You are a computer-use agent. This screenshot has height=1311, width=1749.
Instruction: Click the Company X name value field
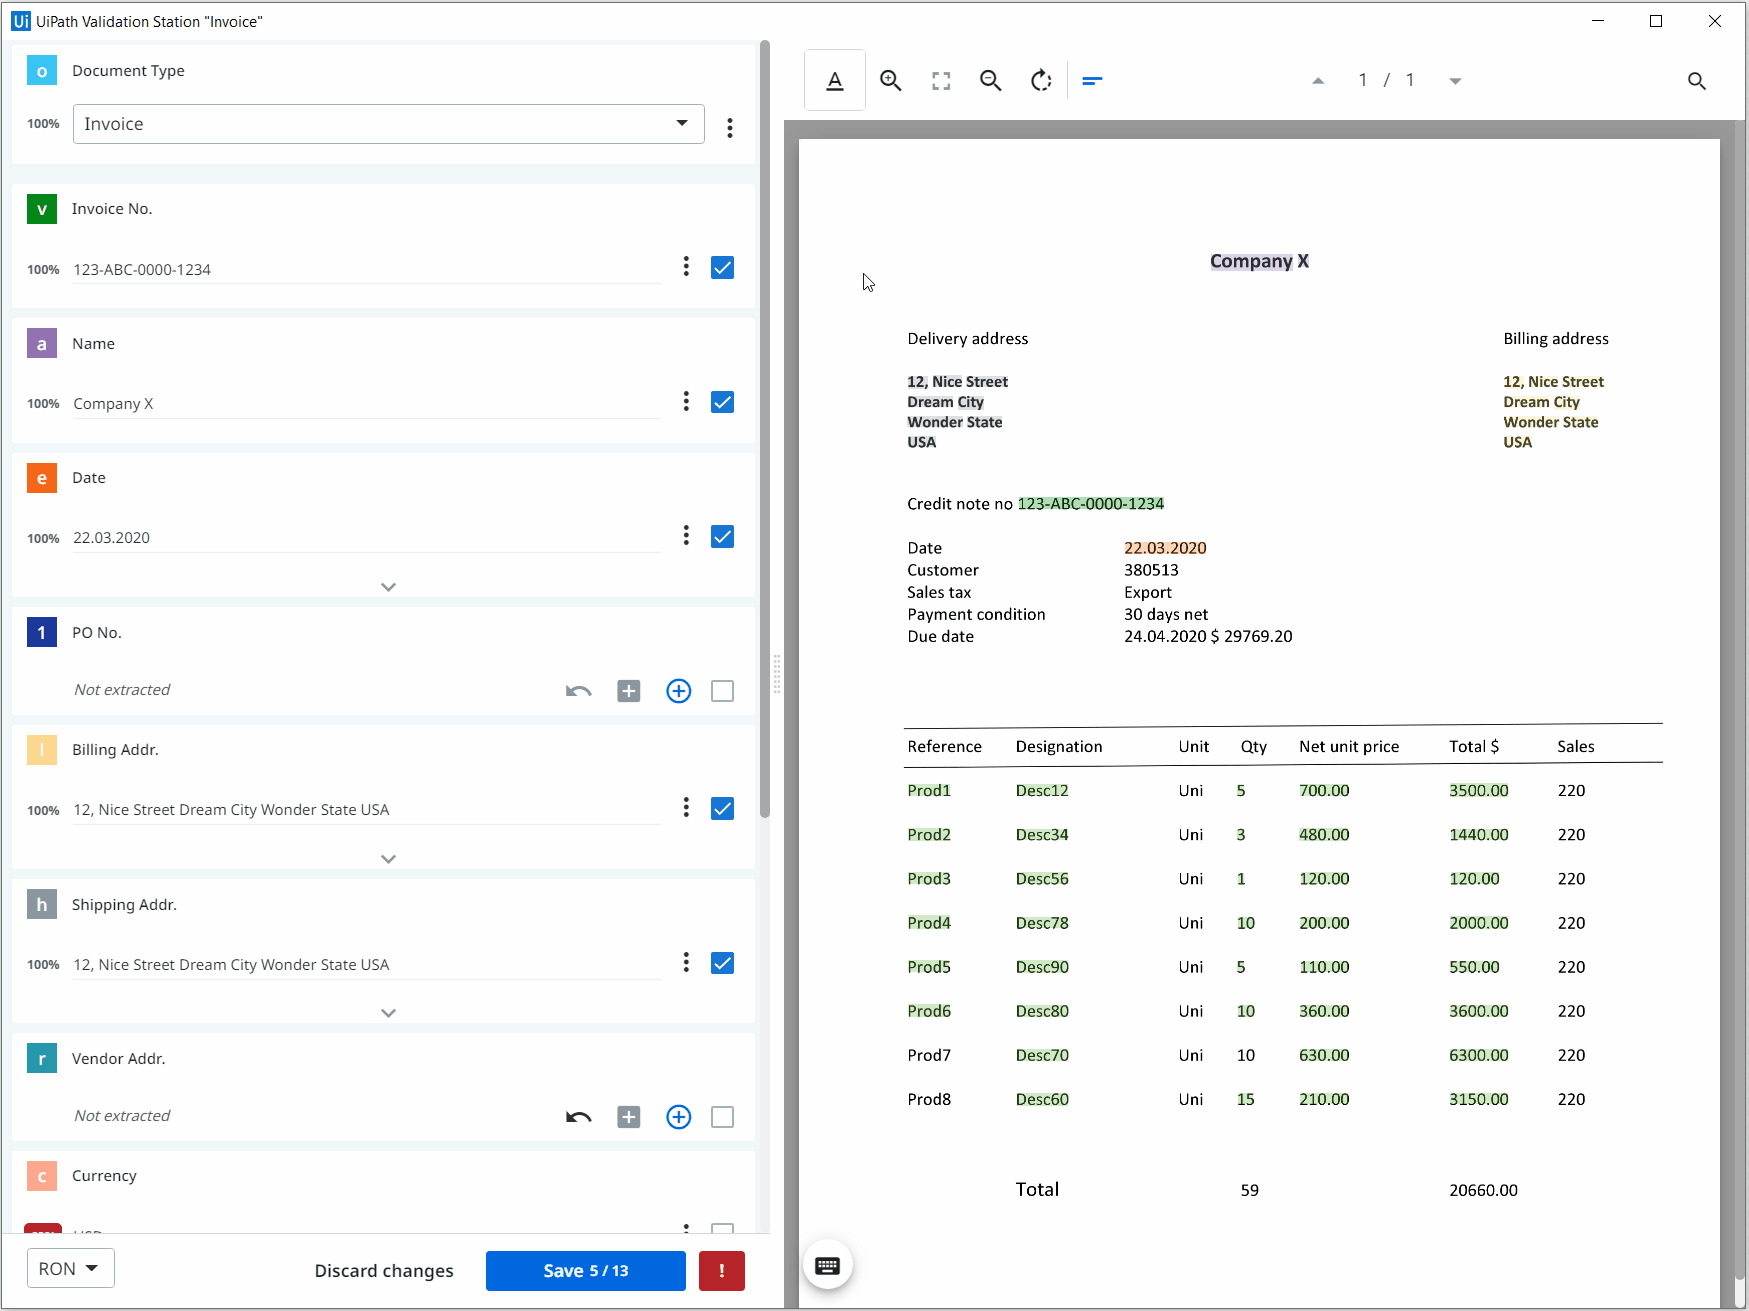[x=365, y=404]
